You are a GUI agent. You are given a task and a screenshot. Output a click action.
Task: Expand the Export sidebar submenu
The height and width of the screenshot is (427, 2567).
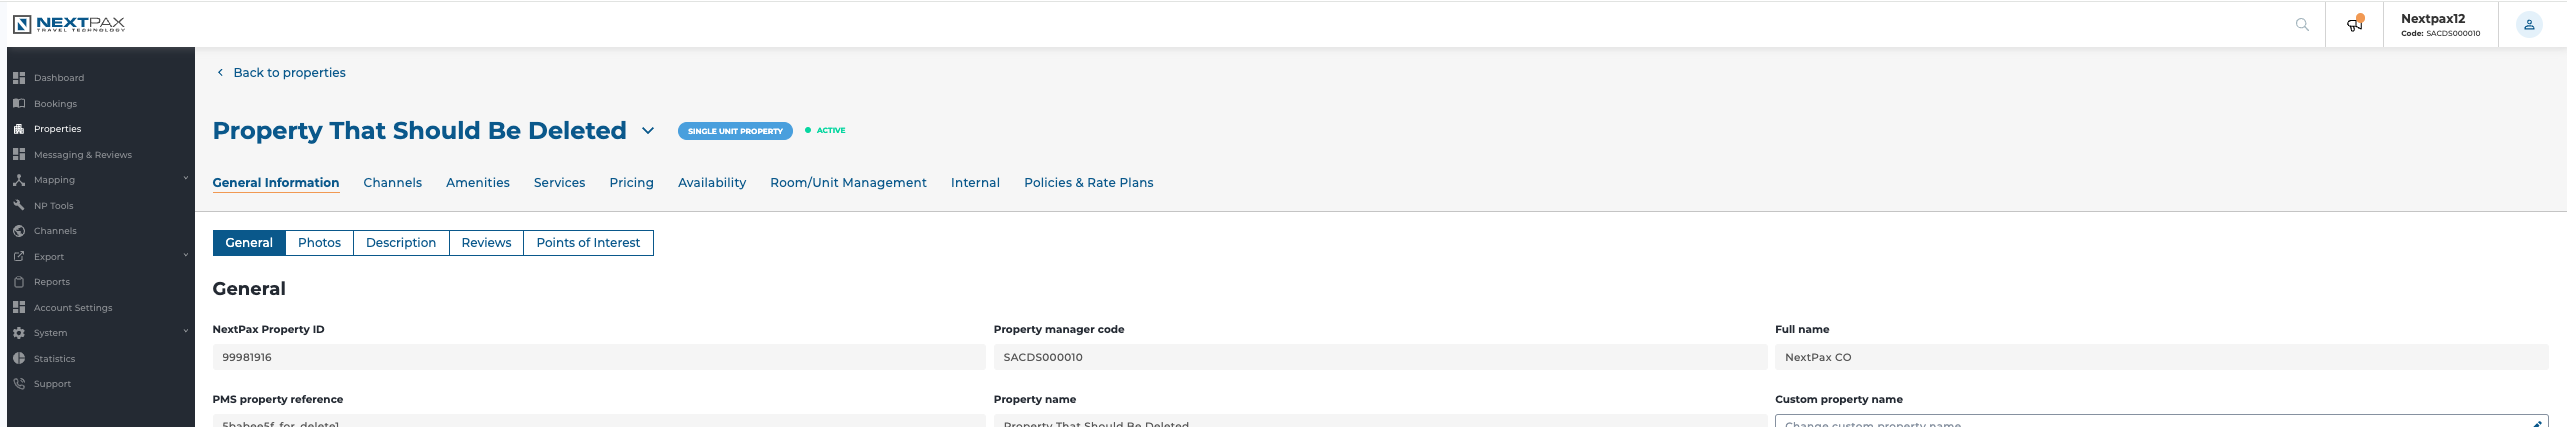point(186,255)
